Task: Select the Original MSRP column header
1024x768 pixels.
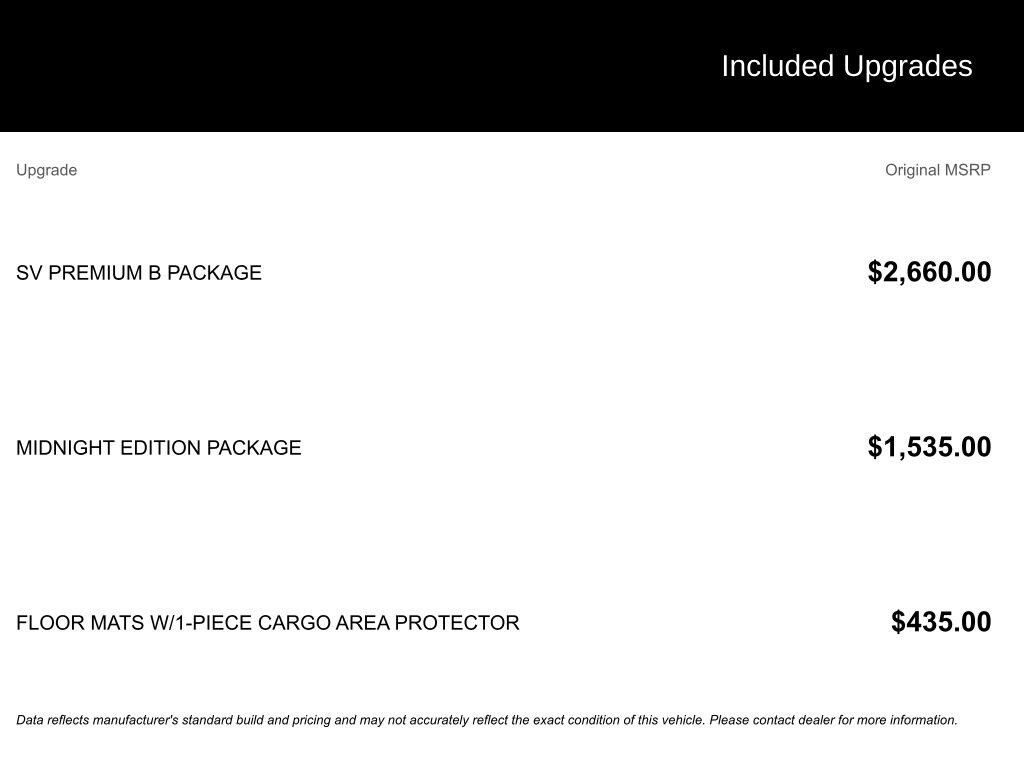Action: coord(937,170)
